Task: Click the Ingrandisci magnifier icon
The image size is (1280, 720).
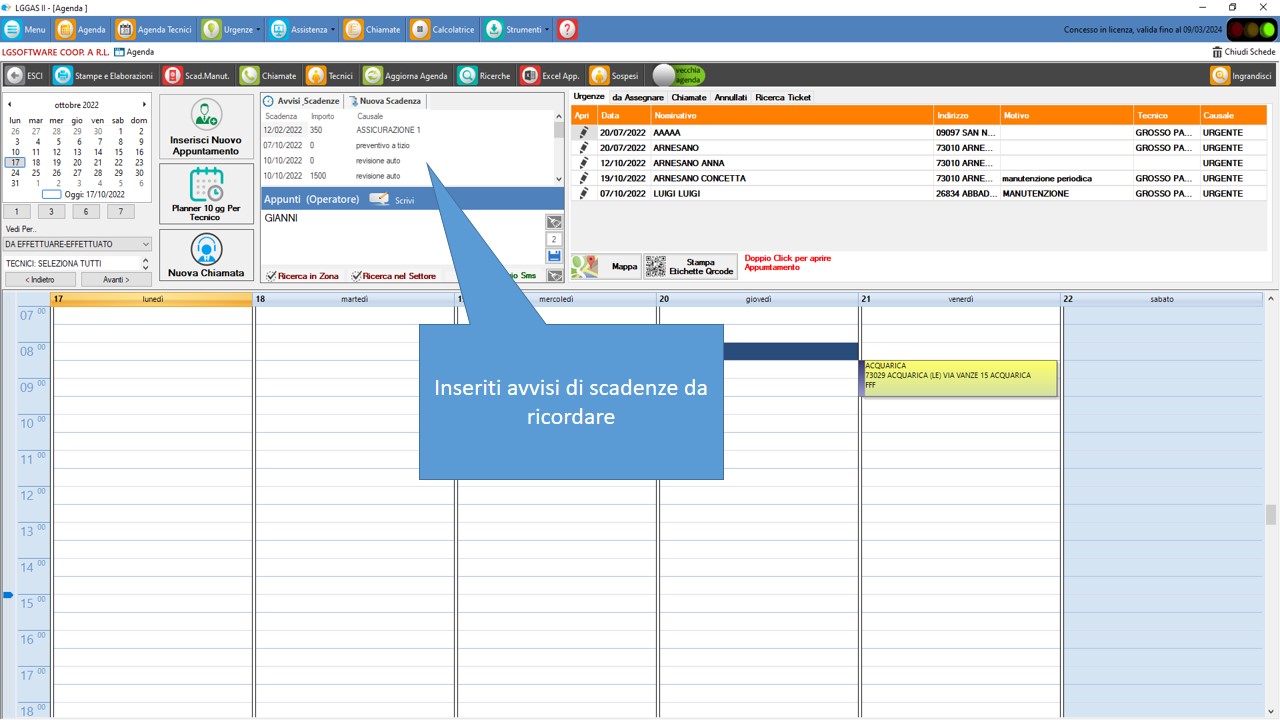Action: [1220, 76]
